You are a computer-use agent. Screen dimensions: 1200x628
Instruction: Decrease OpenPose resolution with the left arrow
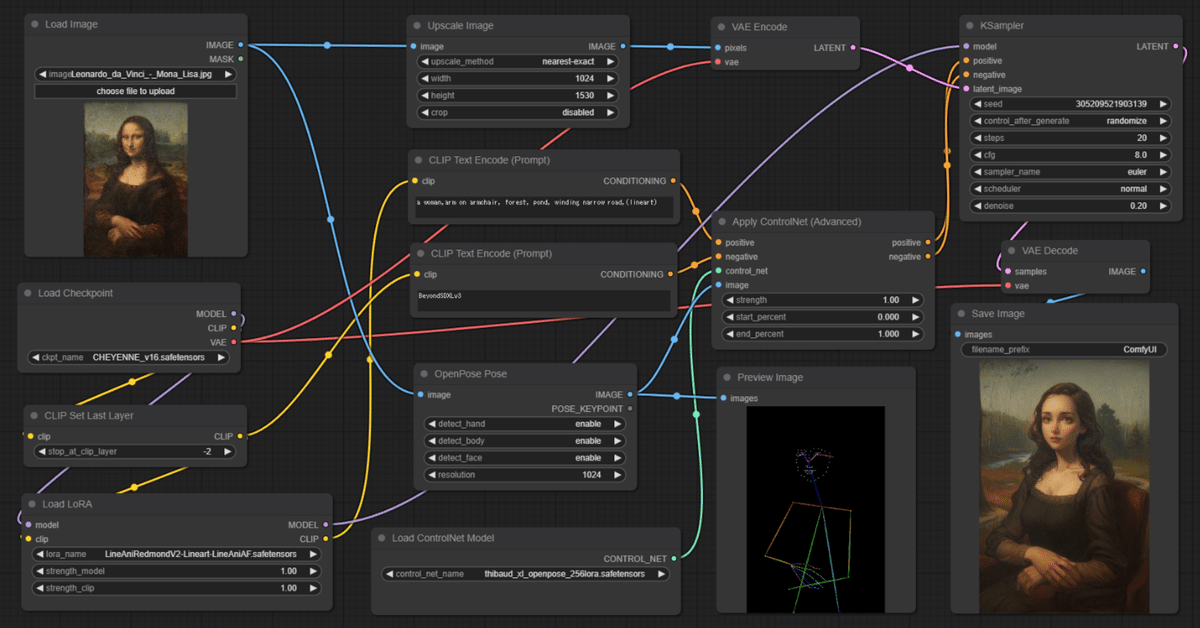coord(432,475)
